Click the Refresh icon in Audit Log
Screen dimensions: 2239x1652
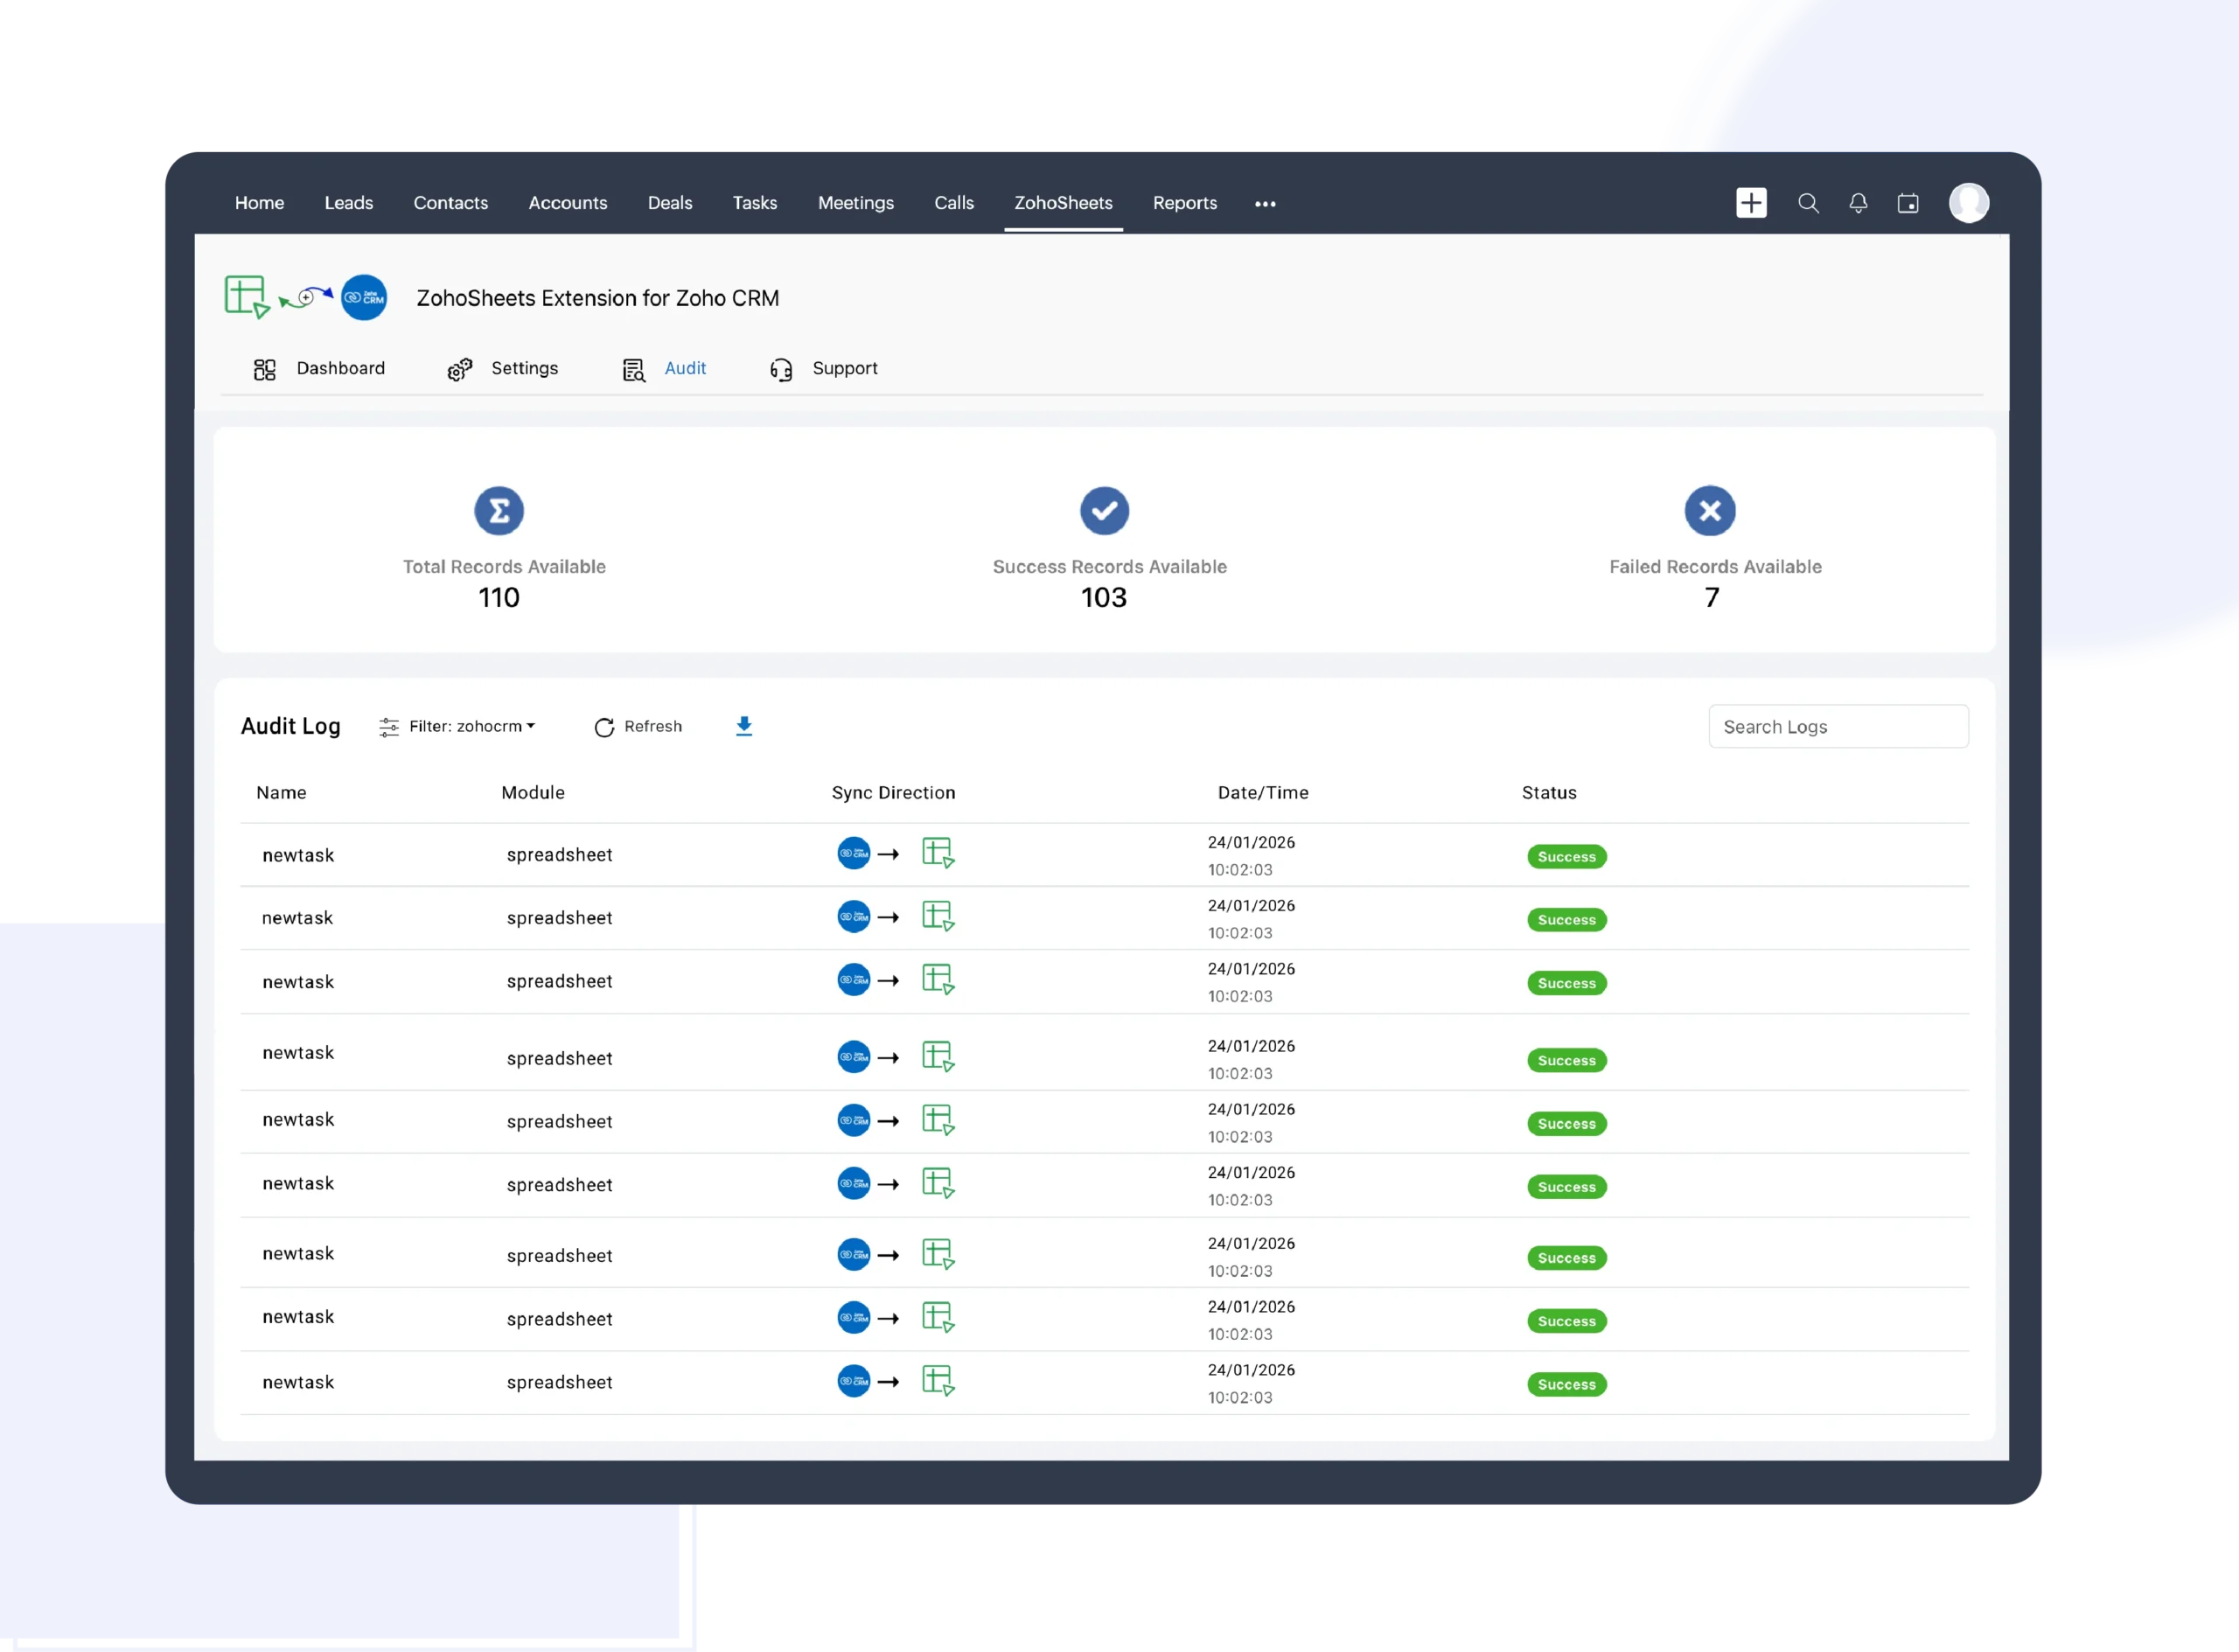tap(605, 727)
